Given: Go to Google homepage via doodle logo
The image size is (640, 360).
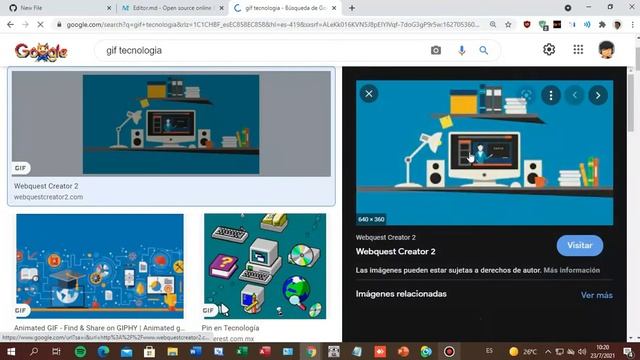Looking at the screenshot, I should click(41, 51).
